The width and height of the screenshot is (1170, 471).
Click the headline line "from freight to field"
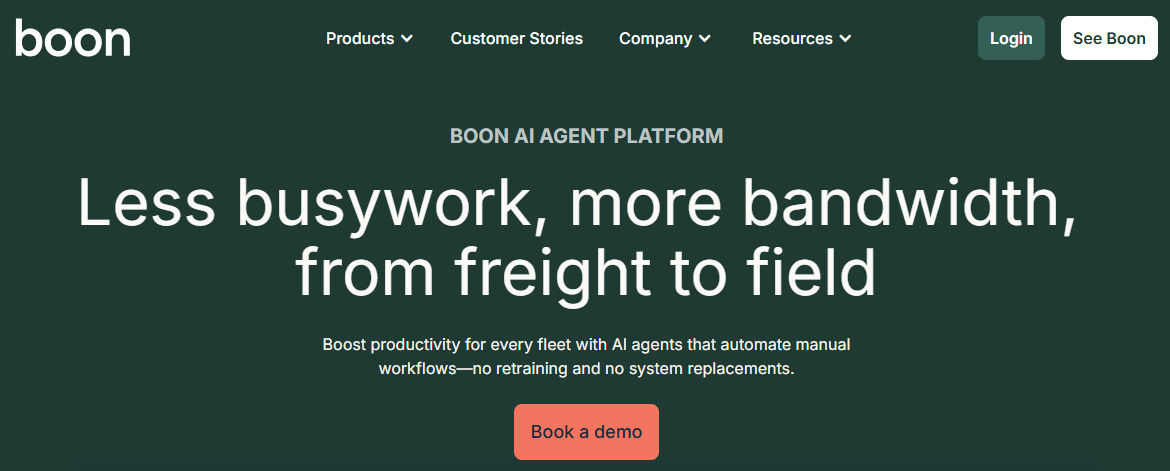click(586, 272)
